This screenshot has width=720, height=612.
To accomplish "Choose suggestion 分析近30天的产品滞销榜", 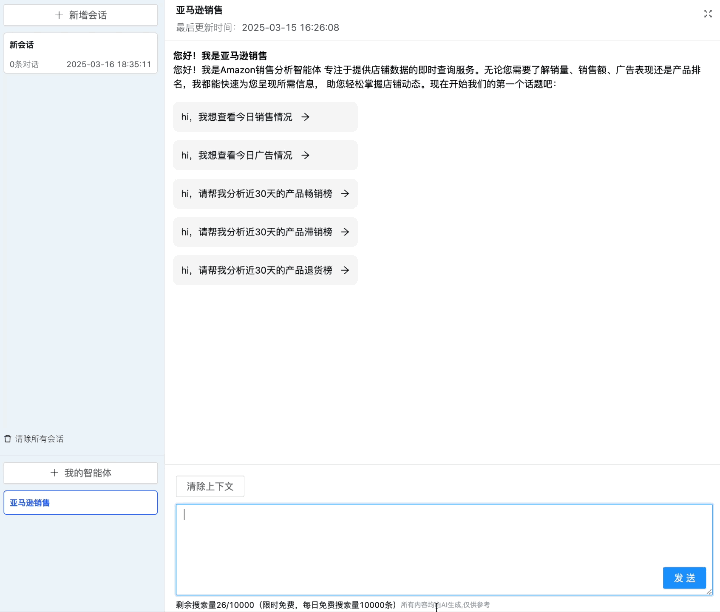I will pyautogui.click(x=265, y=232).
